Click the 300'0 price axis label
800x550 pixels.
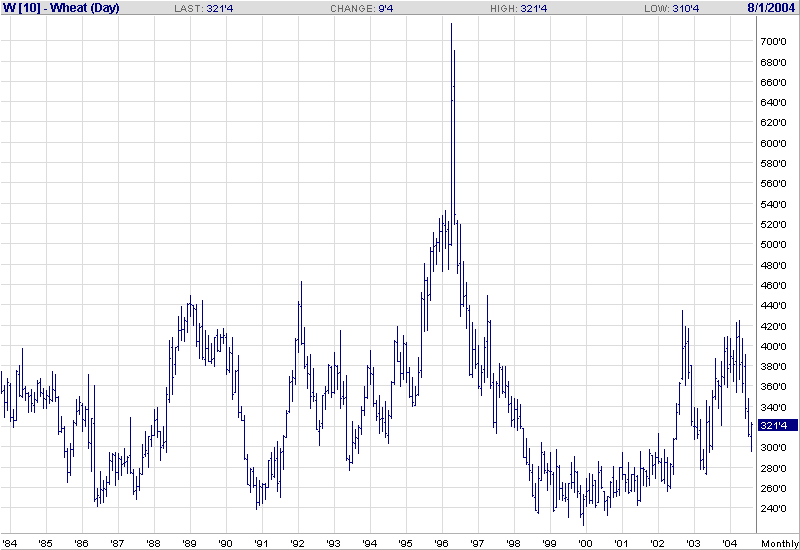point(773,447)
